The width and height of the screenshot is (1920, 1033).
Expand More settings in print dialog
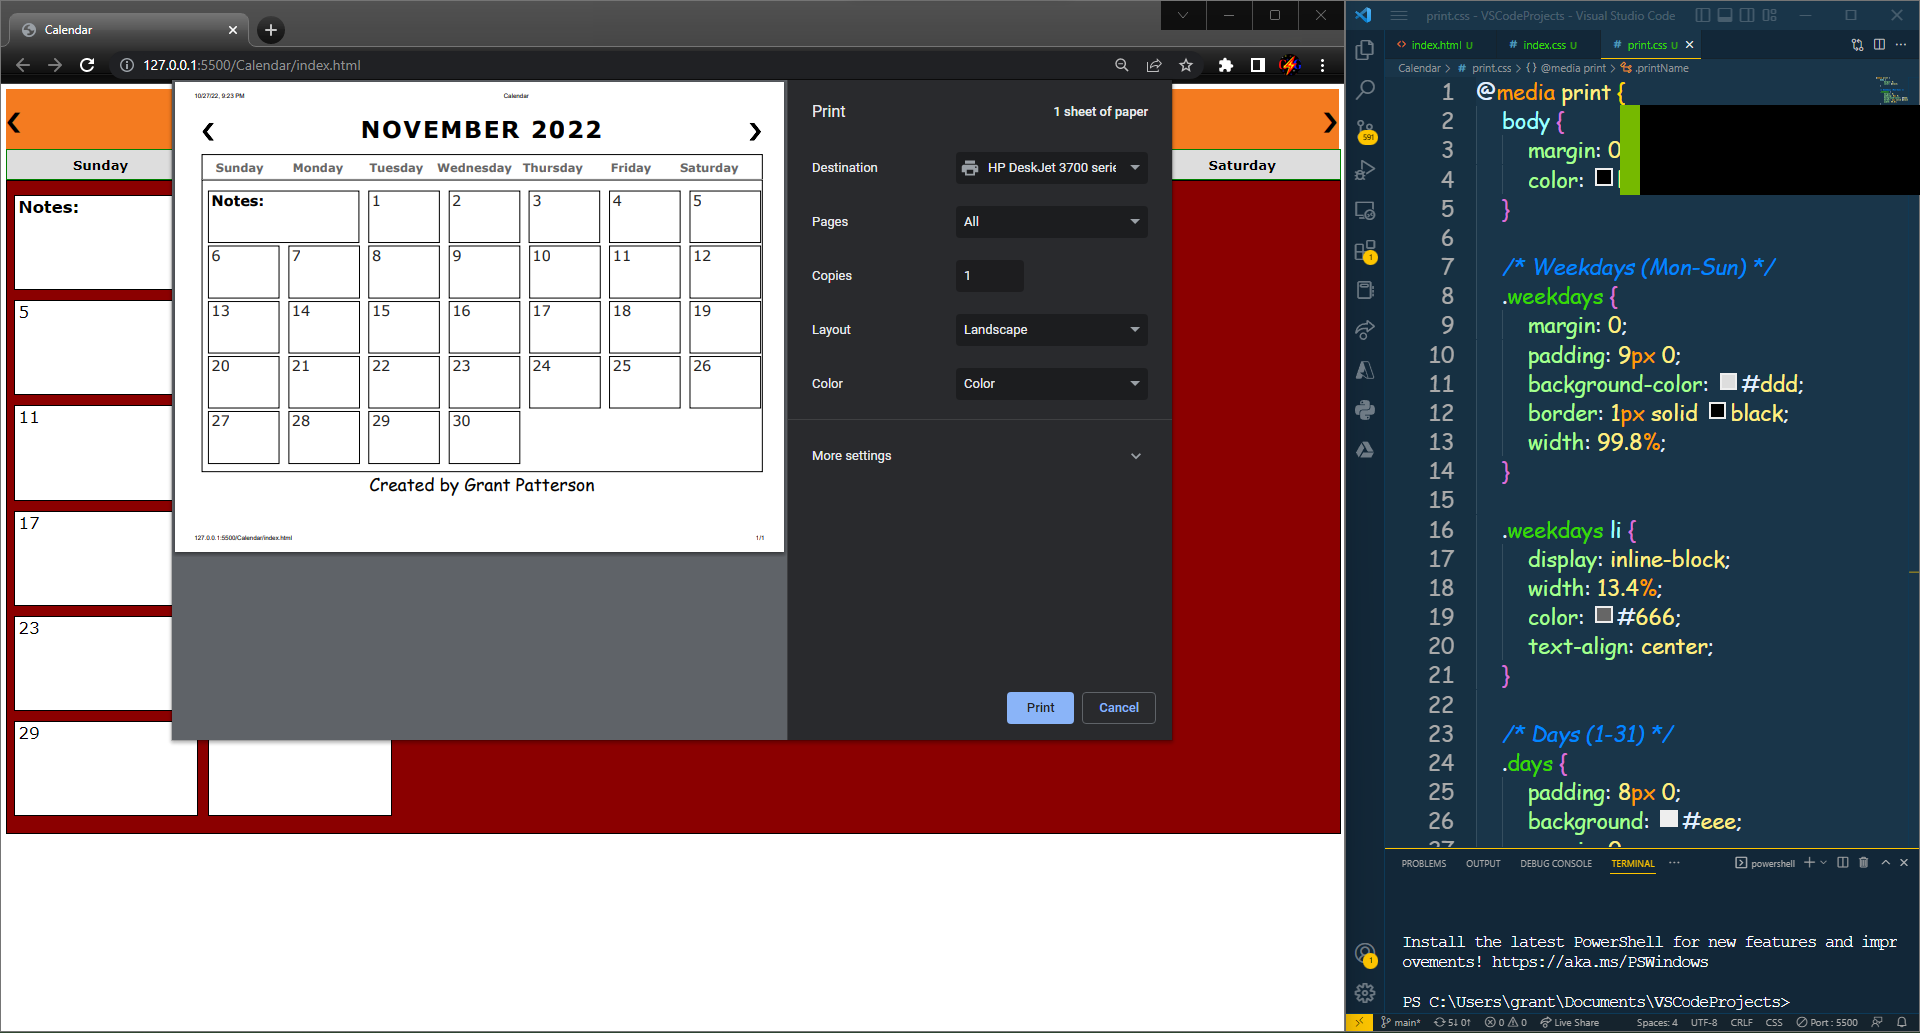pyautogui.click(x=978, y=456)
